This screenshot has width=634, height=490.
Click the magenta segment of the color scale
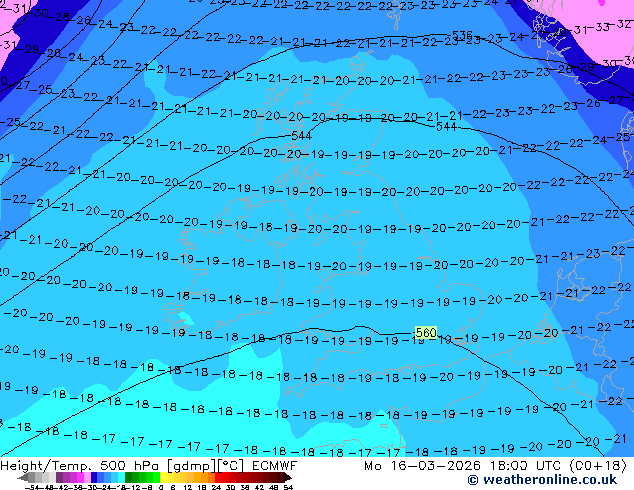[80, 477]
